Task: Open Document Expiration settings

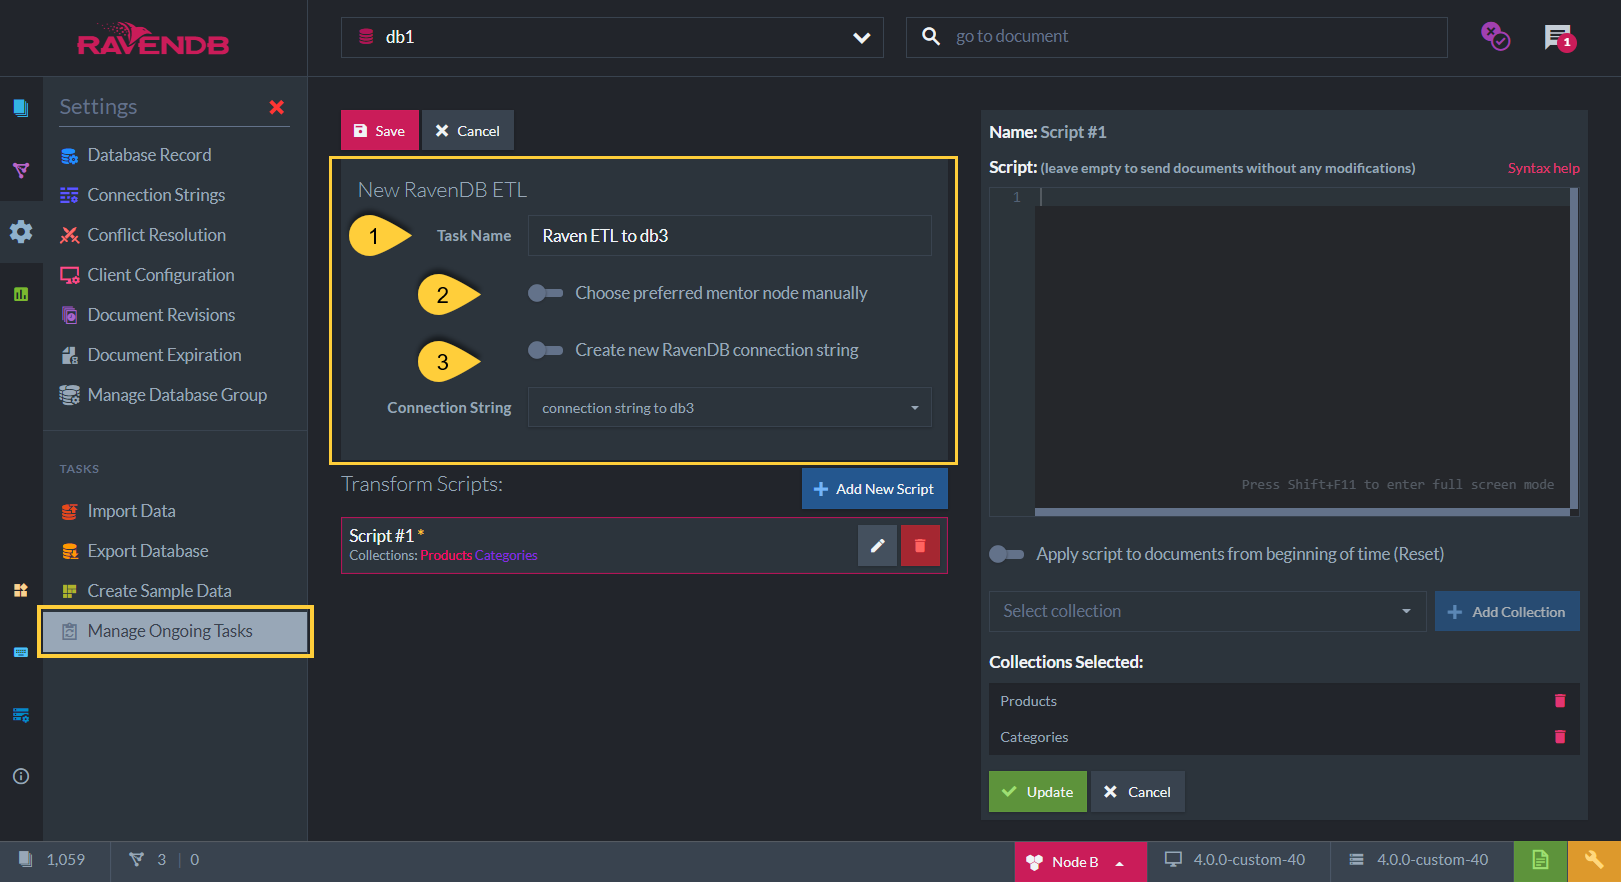Action: (164, 355)
